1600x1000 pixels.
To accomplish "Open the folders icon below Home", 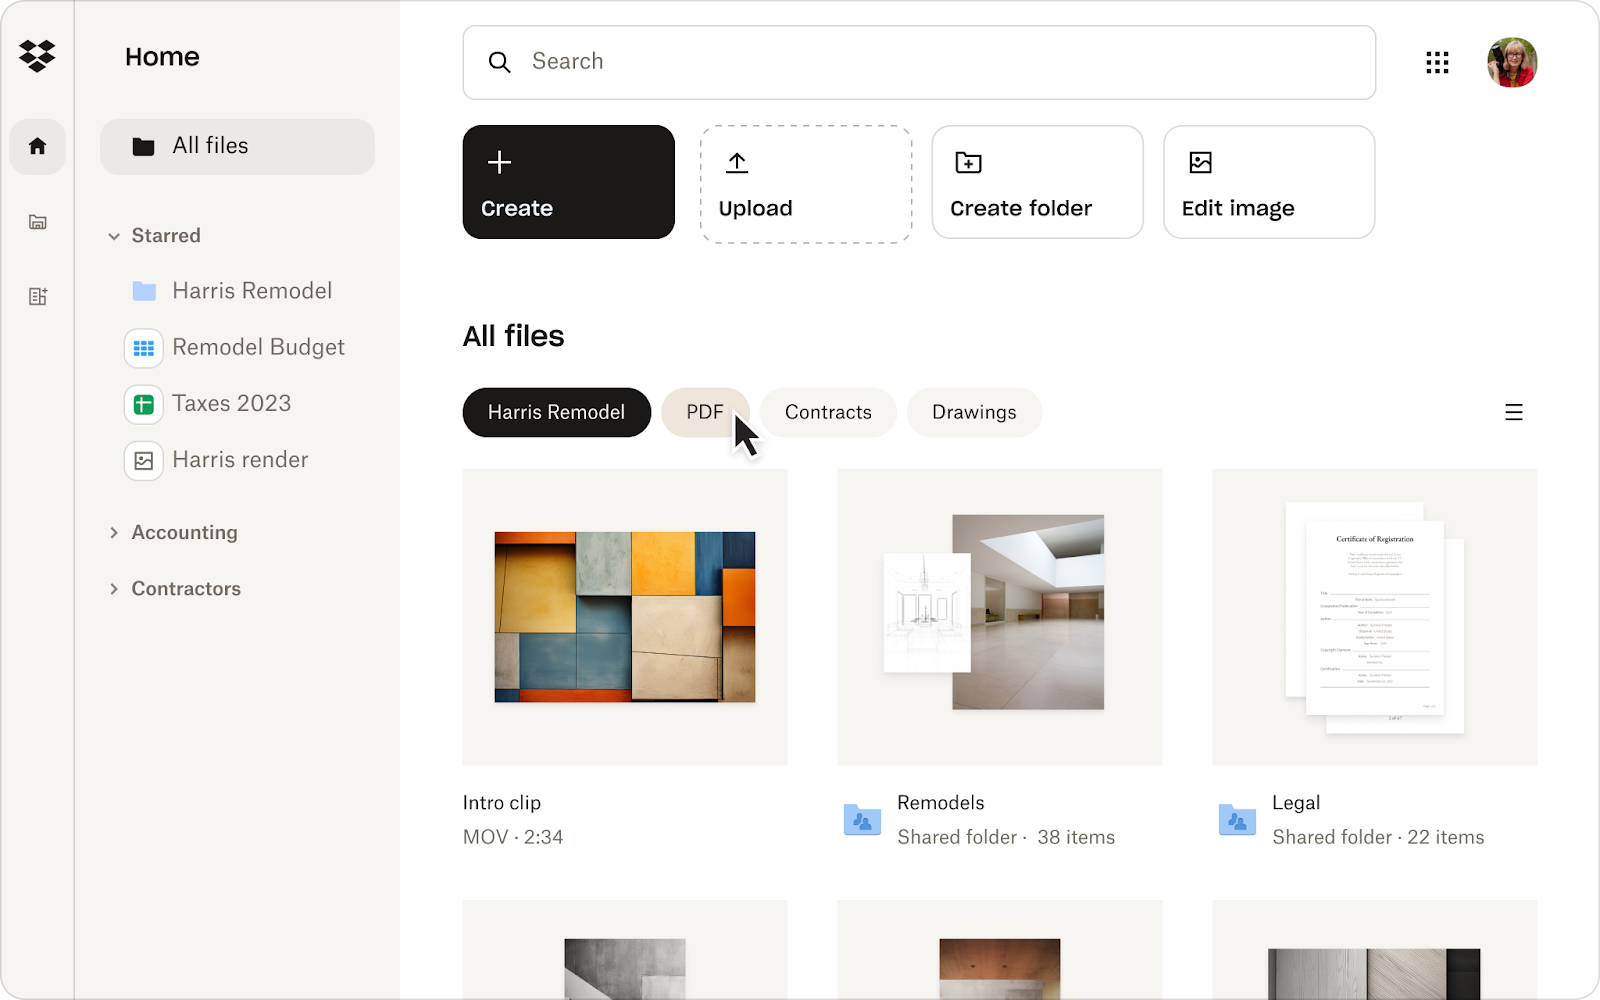I will [x=37, y=222].
